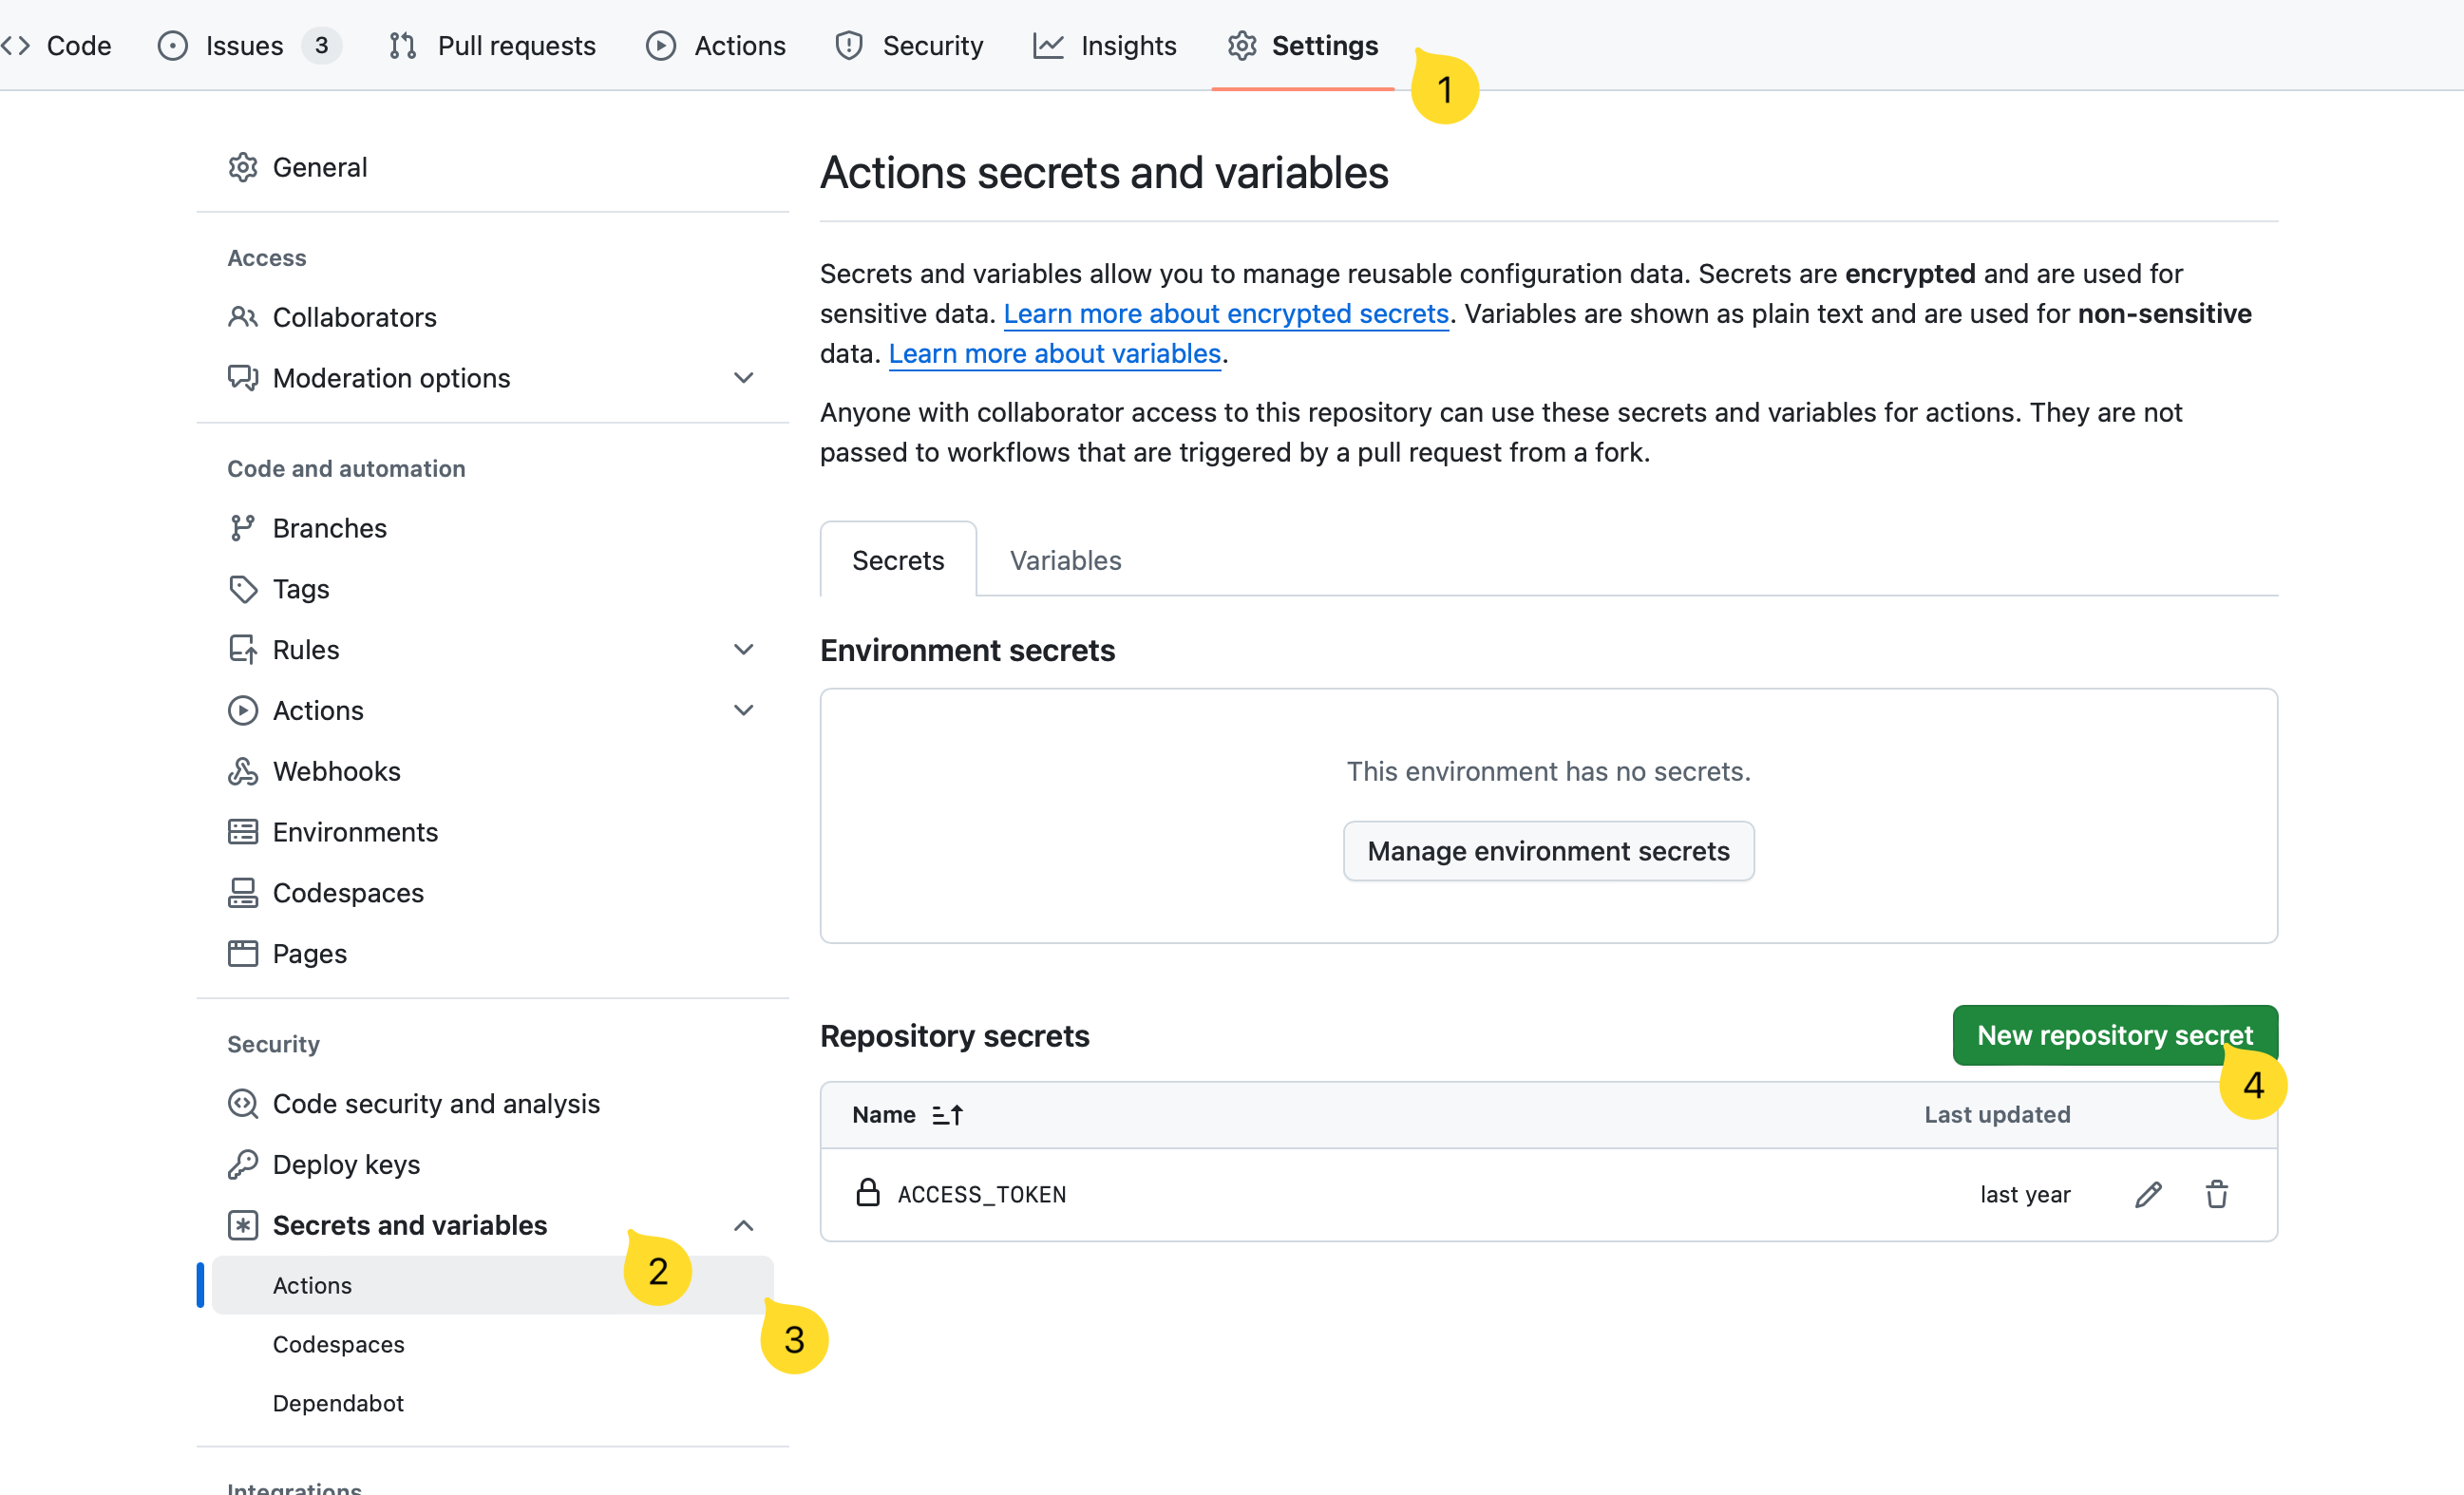Screen dimensions: 2464x1495
Task: Expand the sidebar Actions section chevron
Action: pyautogui.click(x=743, y=710)
